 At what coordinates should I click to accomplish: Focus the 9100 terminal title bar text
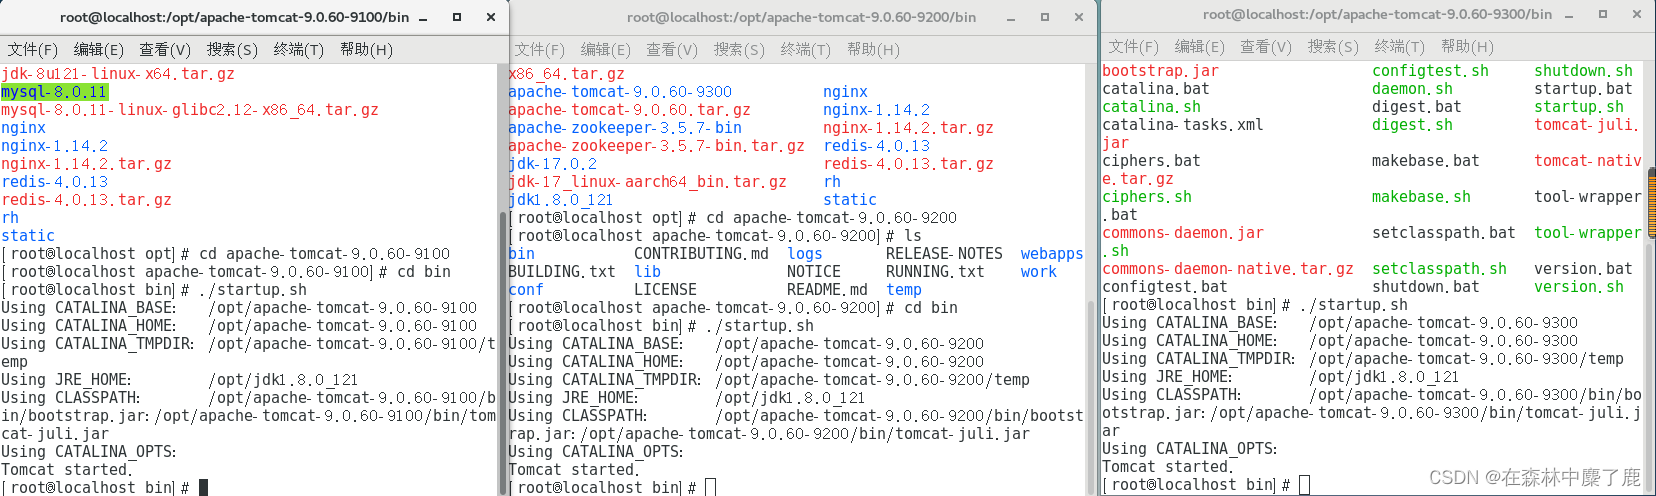[234, 17]
